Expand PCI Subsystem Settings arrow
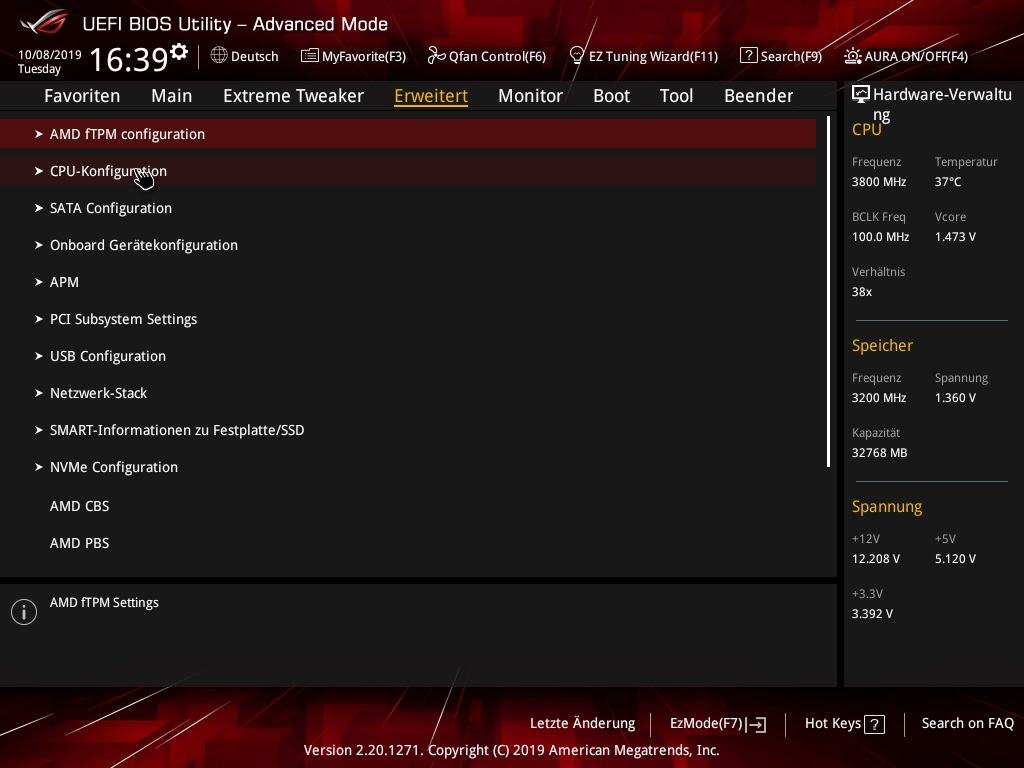Viewport: 1024px width, 768px height. click(x=39, y=319)
